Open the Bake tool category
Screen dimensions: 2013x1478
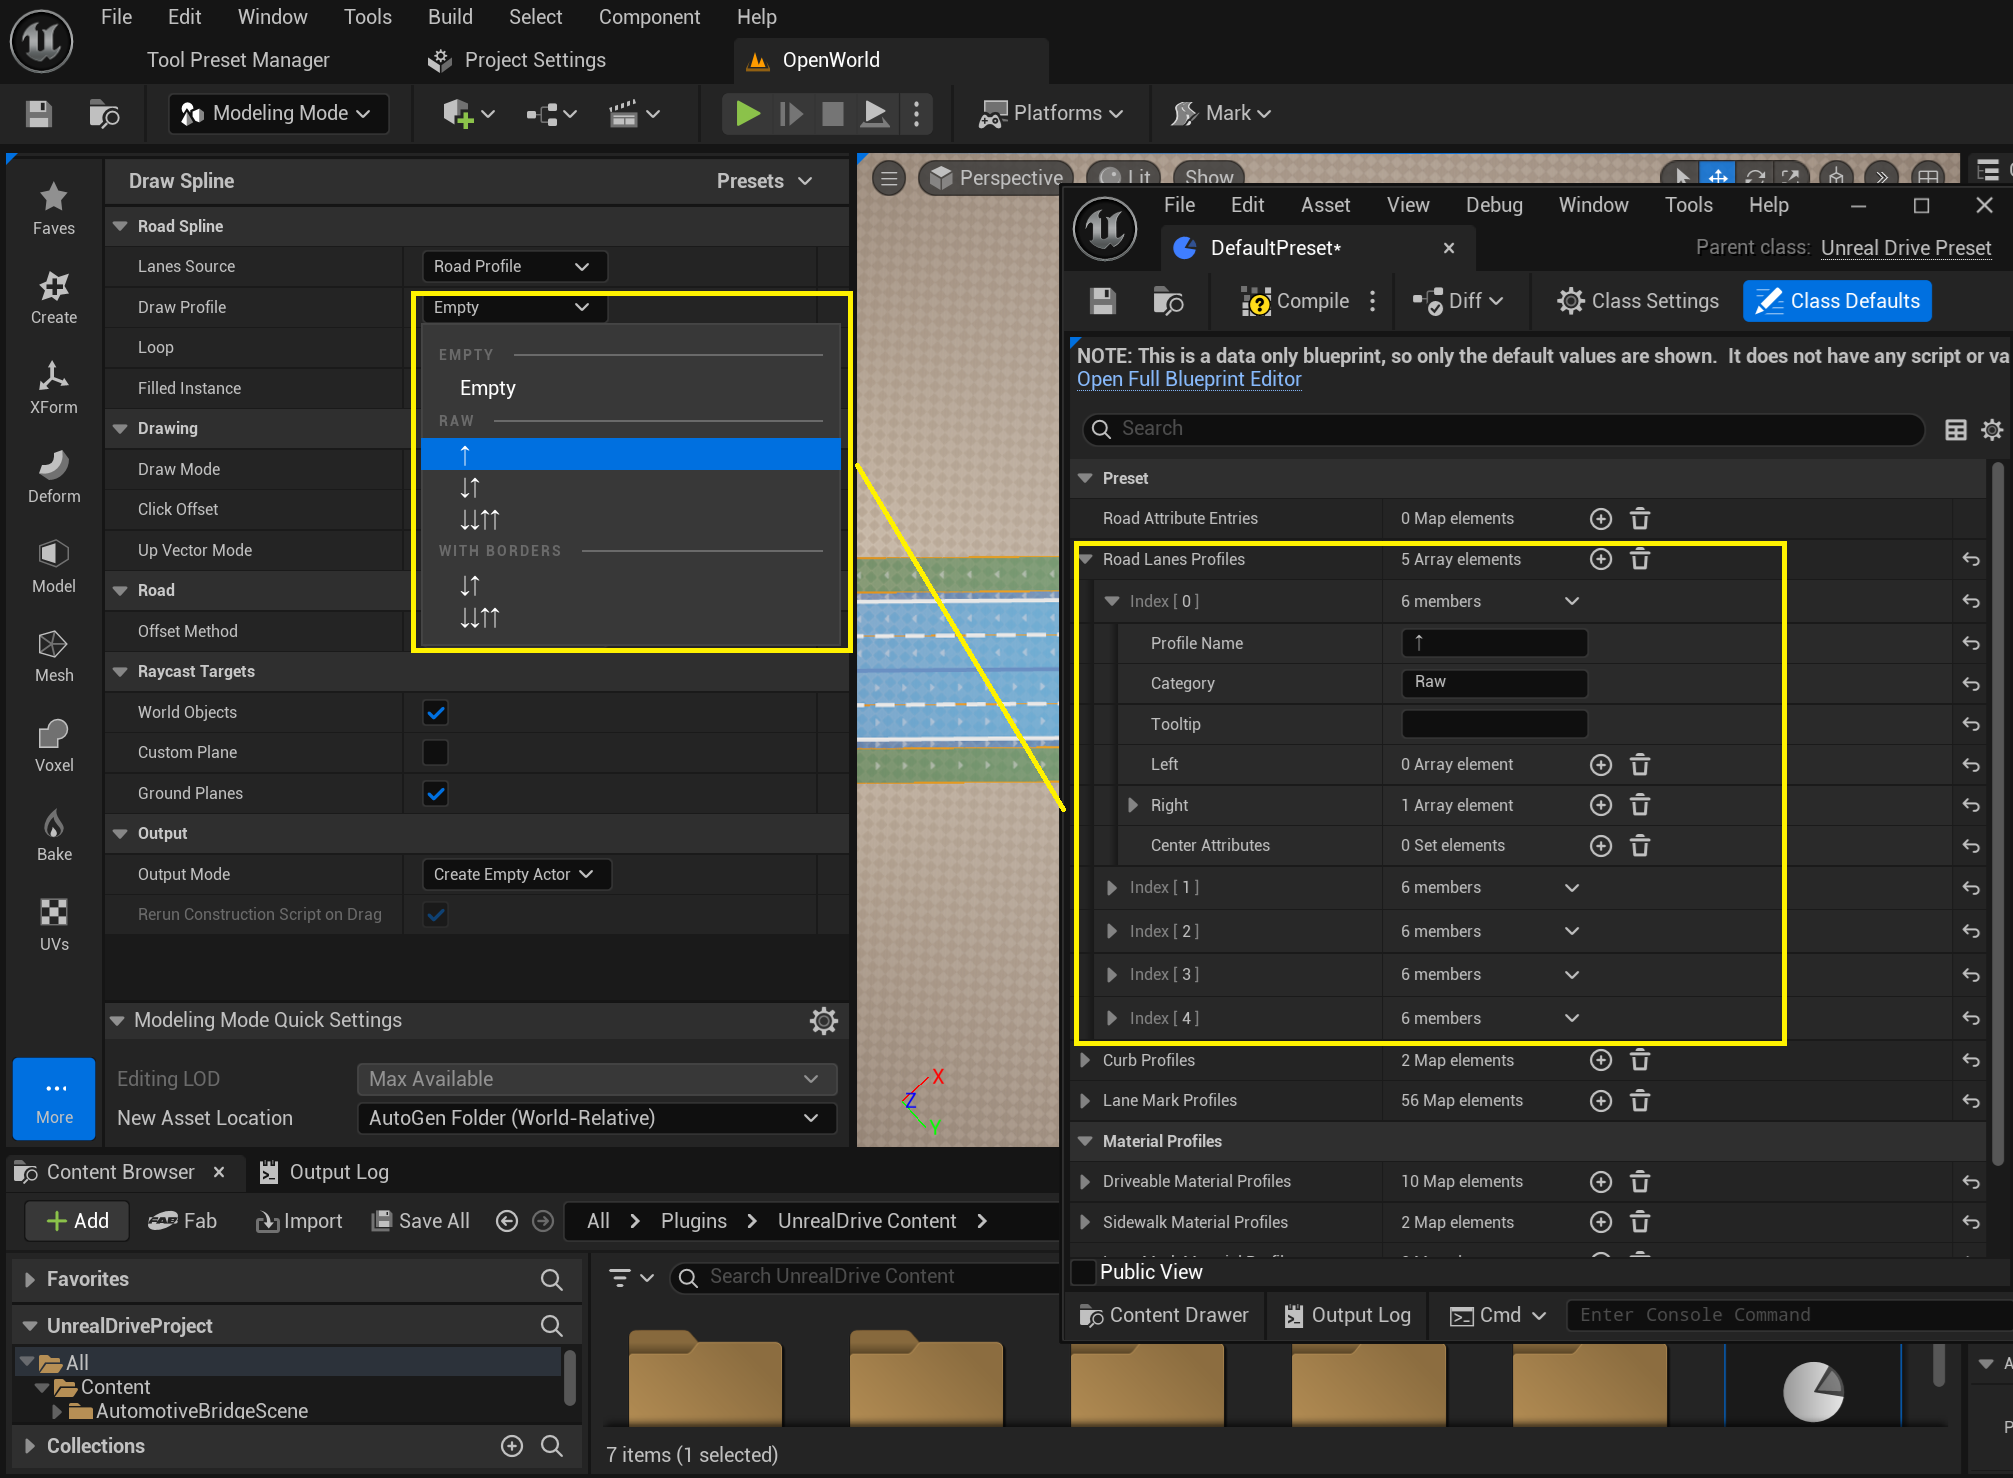(x=54, y=835)
